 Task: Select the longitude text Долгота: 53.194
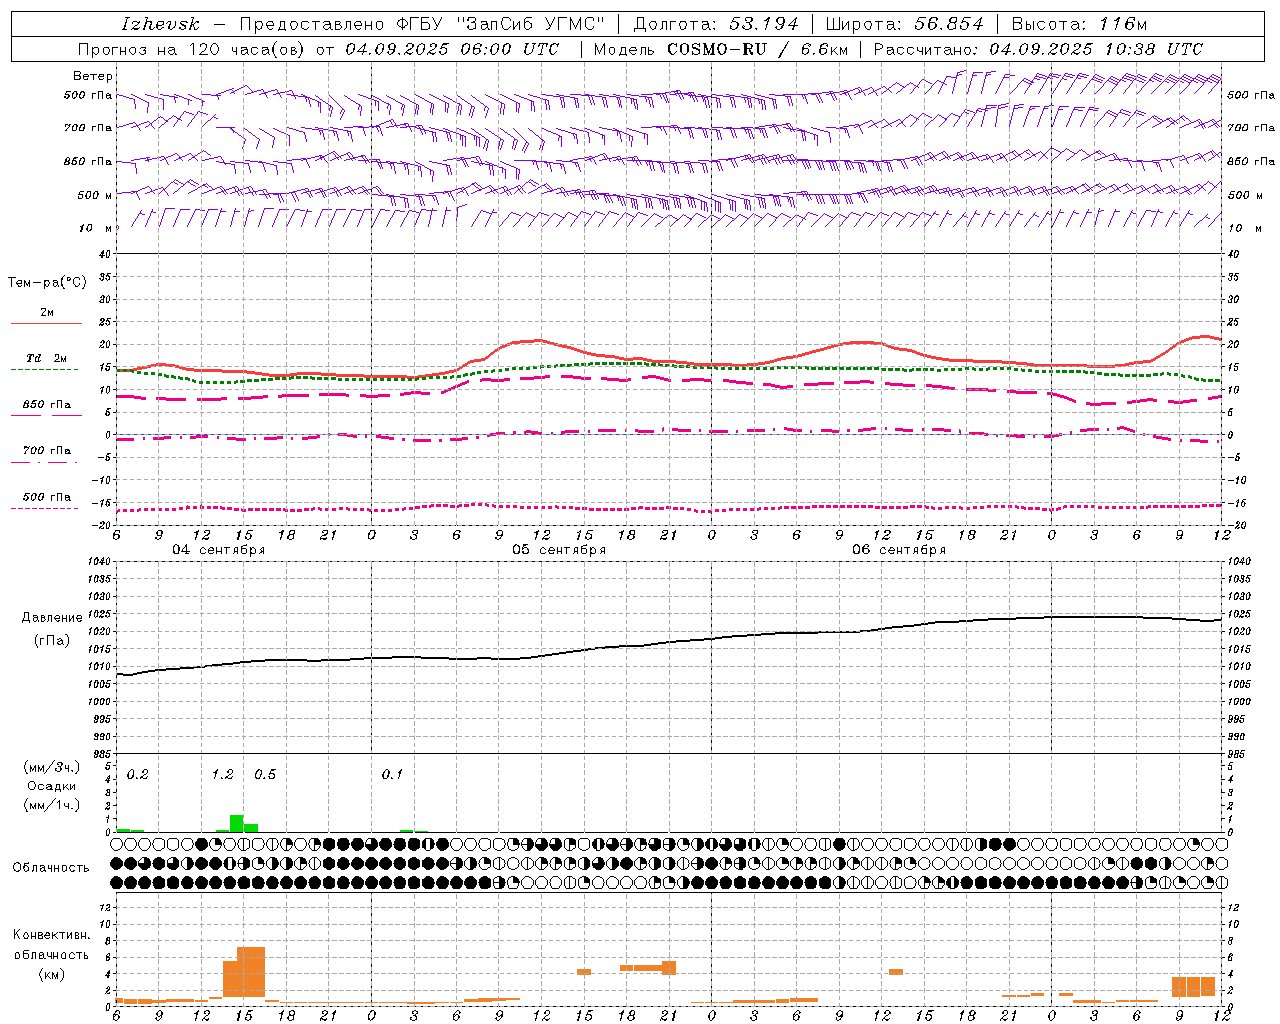716,24
